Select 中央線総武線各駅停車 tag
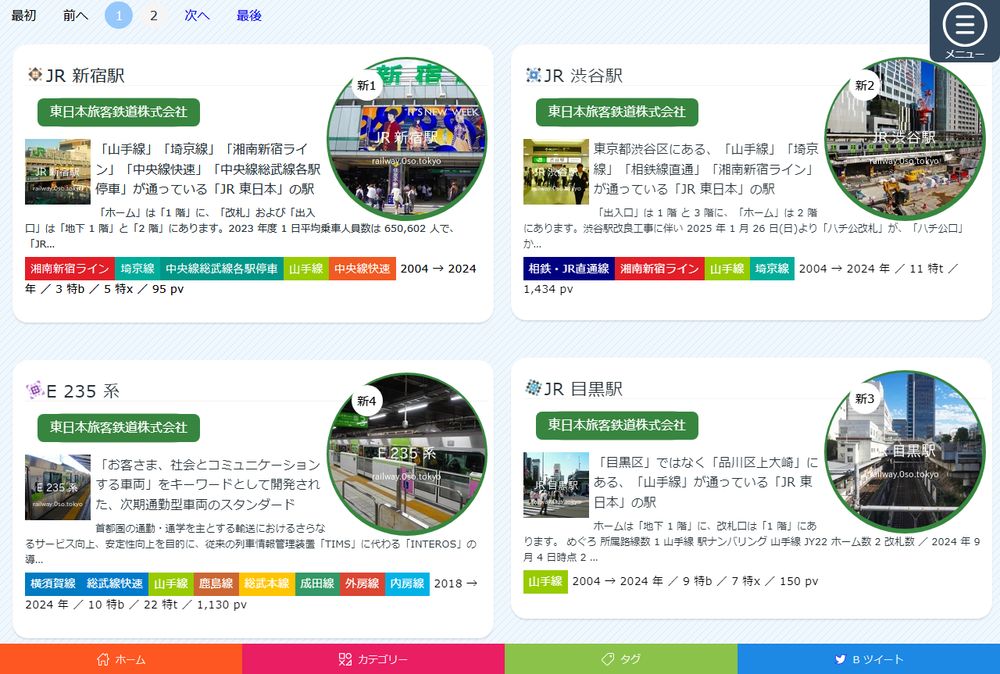Screen dimensions: 1000x674 221,268
